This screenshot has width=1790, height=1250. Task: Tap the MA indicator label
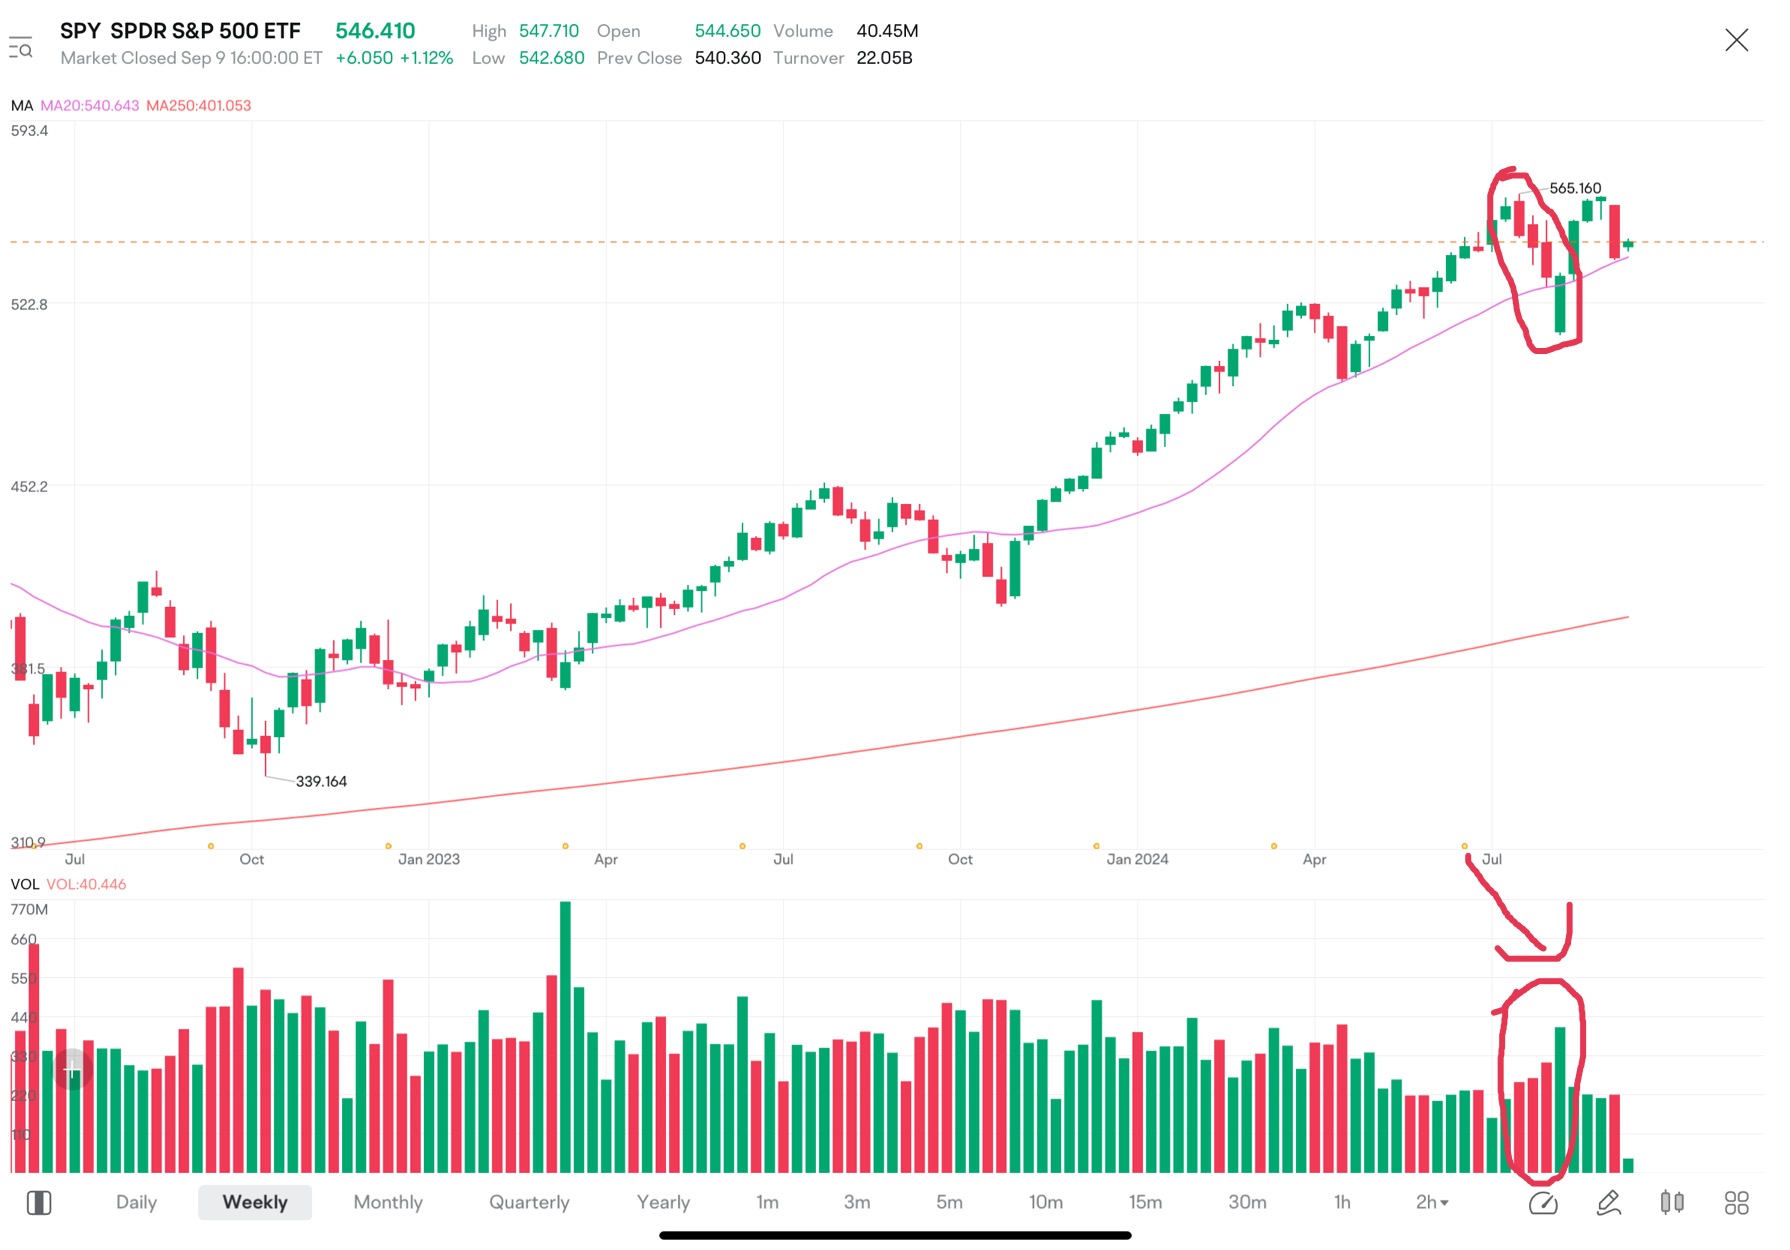(22, 105)
